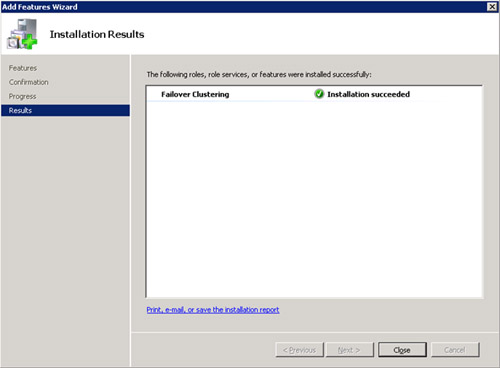Click the empty sidebar area below Results
Viewport: 500px width, 368px height.
point(65,240)
